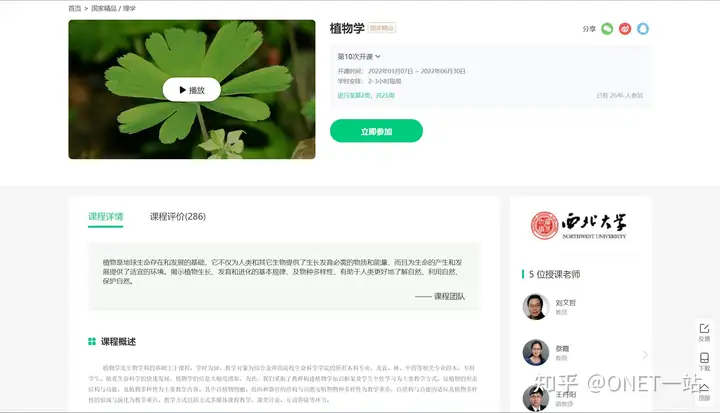720x413 pixels.
Task: Show next teachers with right chevron
Action: pos(645,355)
